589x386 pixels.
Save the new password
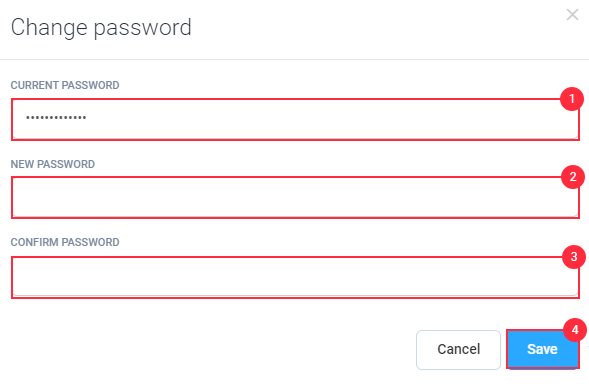[542, 349]
